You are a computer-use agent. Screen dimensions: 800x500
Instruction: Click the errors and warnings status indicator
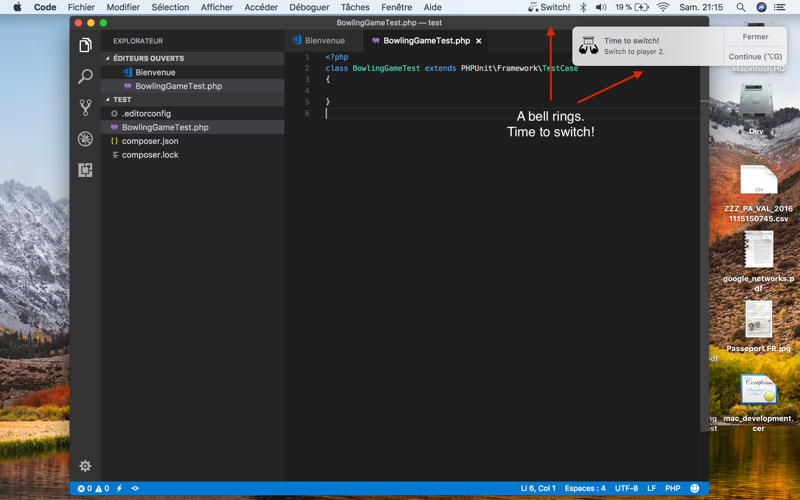point(93,488)
